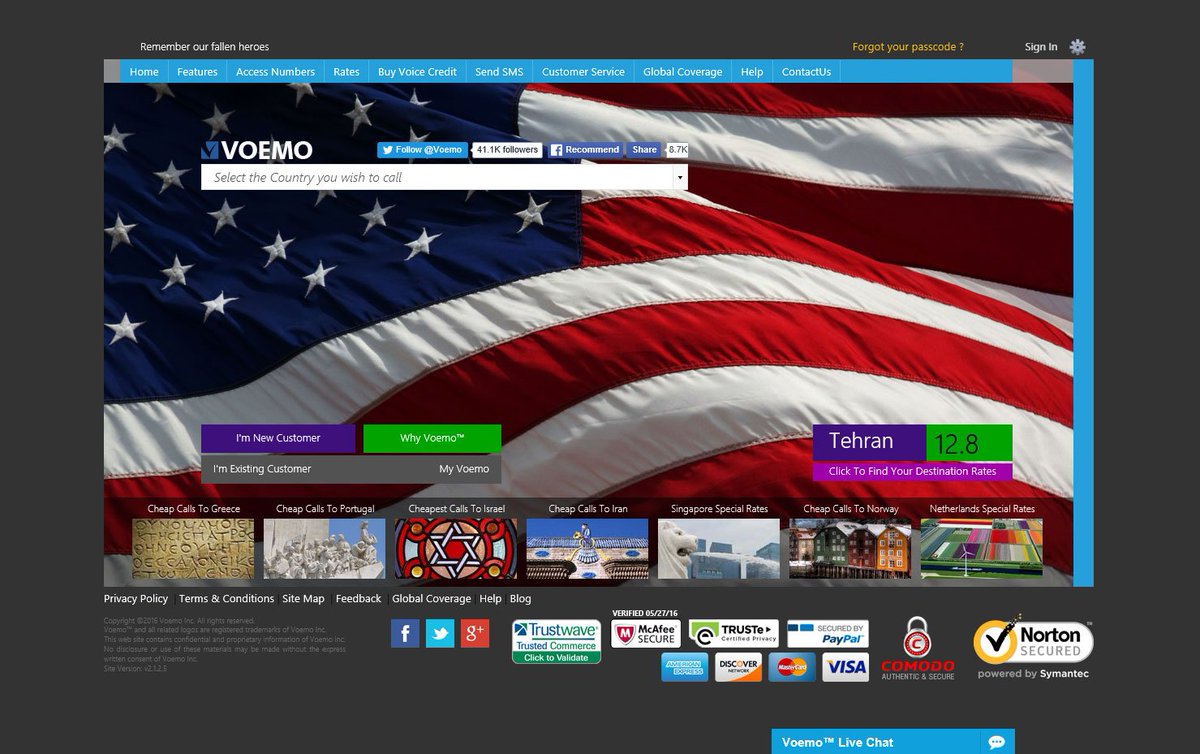
Task: Click the Norton Secured seal
Action: [x=1032, y=640]
